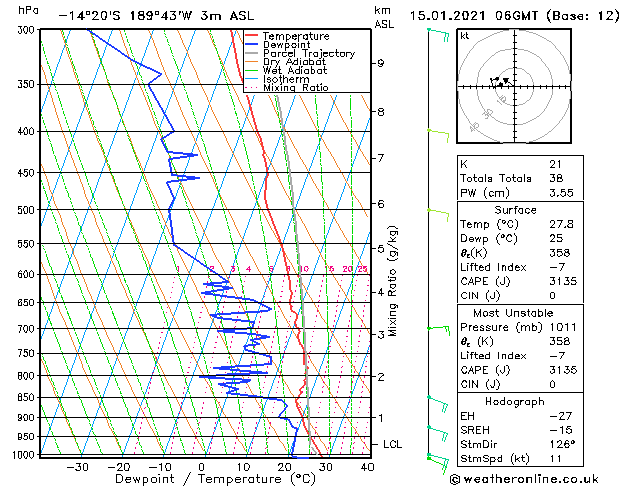This screenshot has width=629, height=486.
Task: Click the CAPE value under the Surface section
Action: pyautogui.click(x=563, y=281)
